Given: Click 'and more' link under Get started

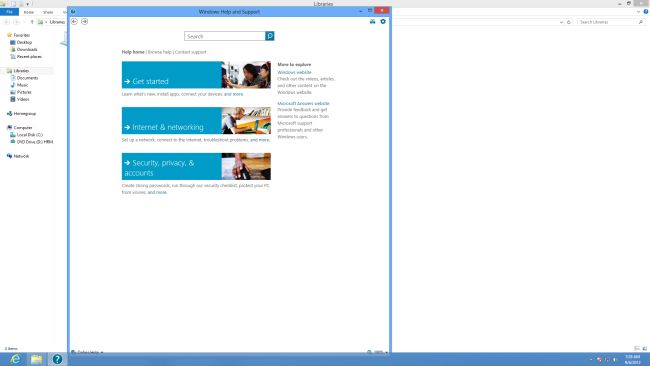Looking at the screenshot, I should tap(233, 95).
